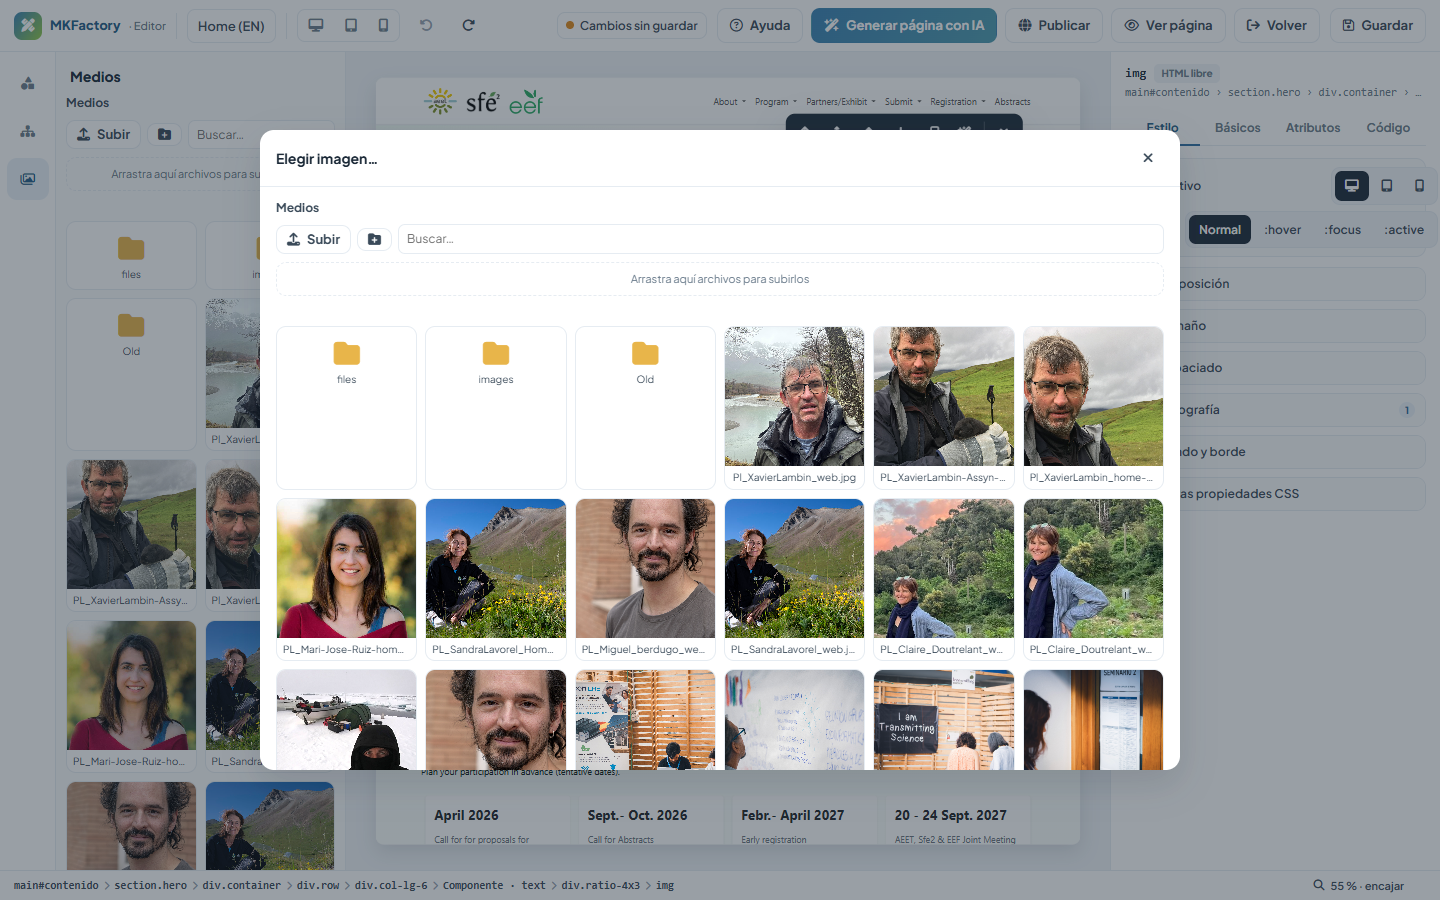Select PL_Mari-Jose-Ruiz-hom thumbnail in dialog
1440x900 pixels.
(346, 580)
